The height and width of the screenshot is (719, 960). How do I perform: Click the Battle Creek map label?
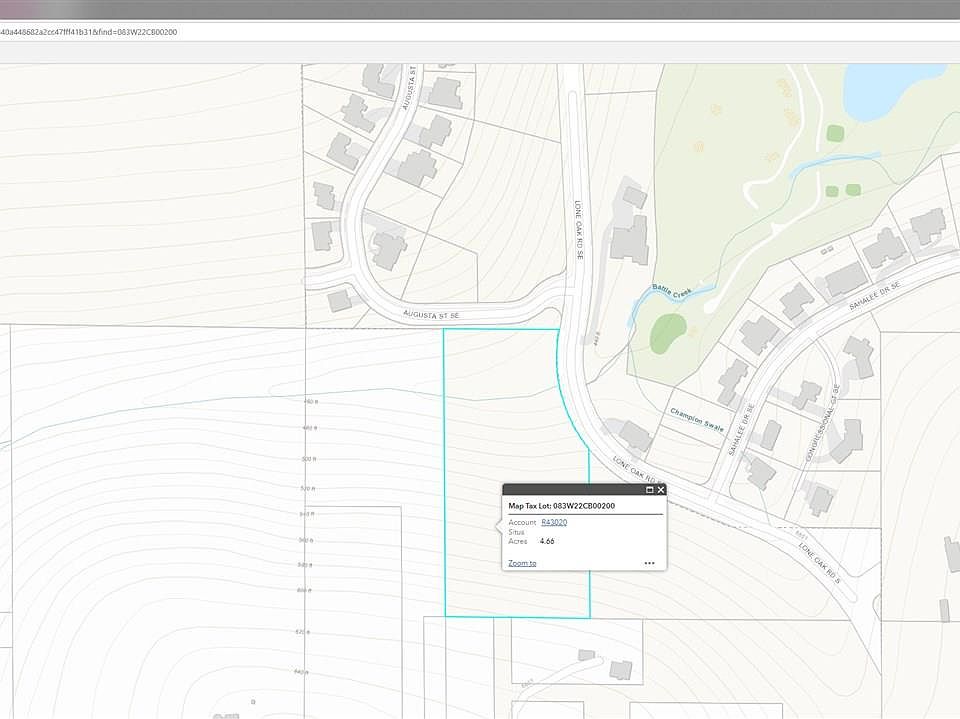pos(672,292)
